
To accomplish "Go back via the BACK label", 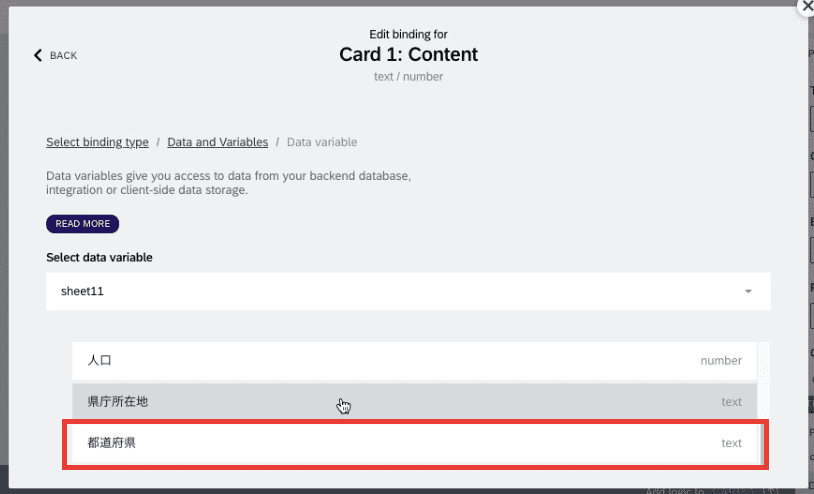I will pyautogui.click(x=63, y=56).
